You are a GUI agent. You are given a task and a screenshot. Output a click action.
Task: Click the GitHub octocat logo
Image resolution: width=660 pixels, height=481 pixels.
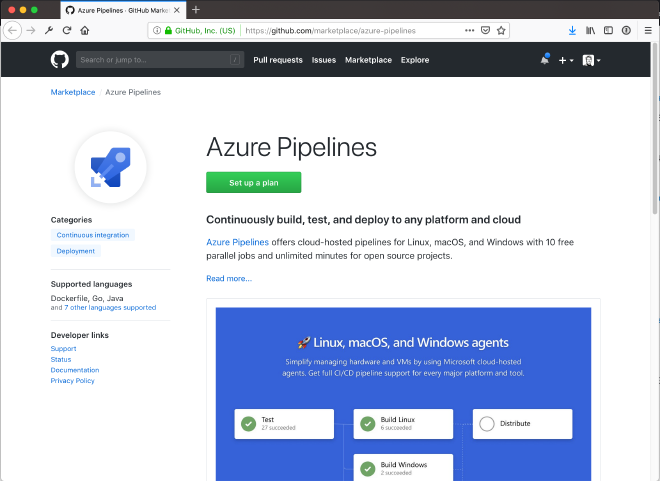[60, 60]
